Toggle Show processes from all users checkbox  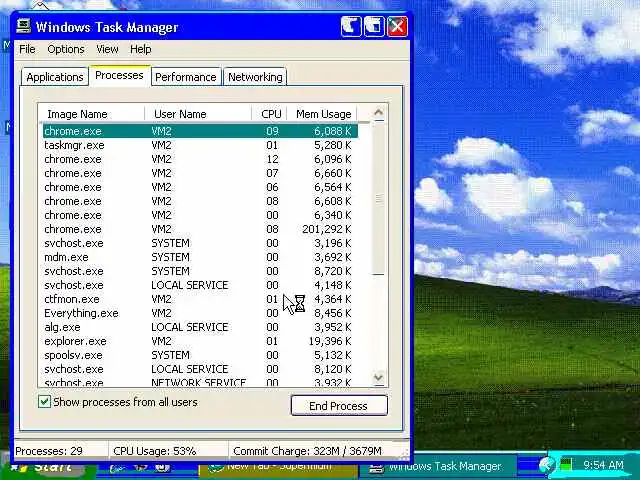point(44,402)
